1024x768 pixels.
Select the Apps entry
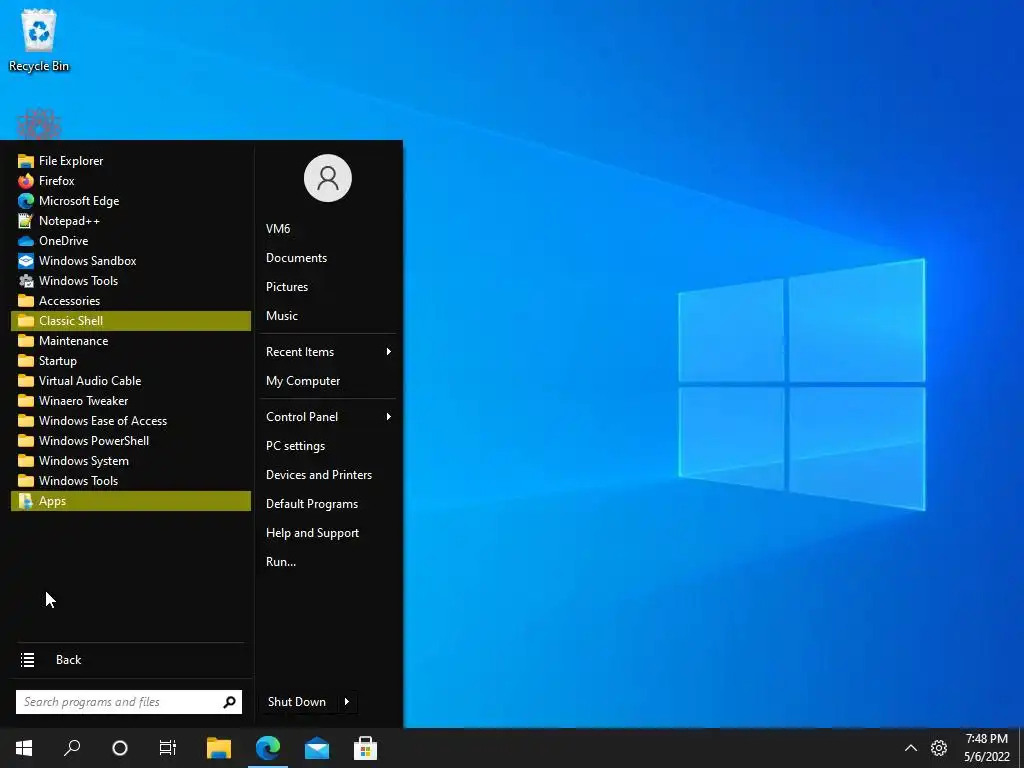point(131,501)
